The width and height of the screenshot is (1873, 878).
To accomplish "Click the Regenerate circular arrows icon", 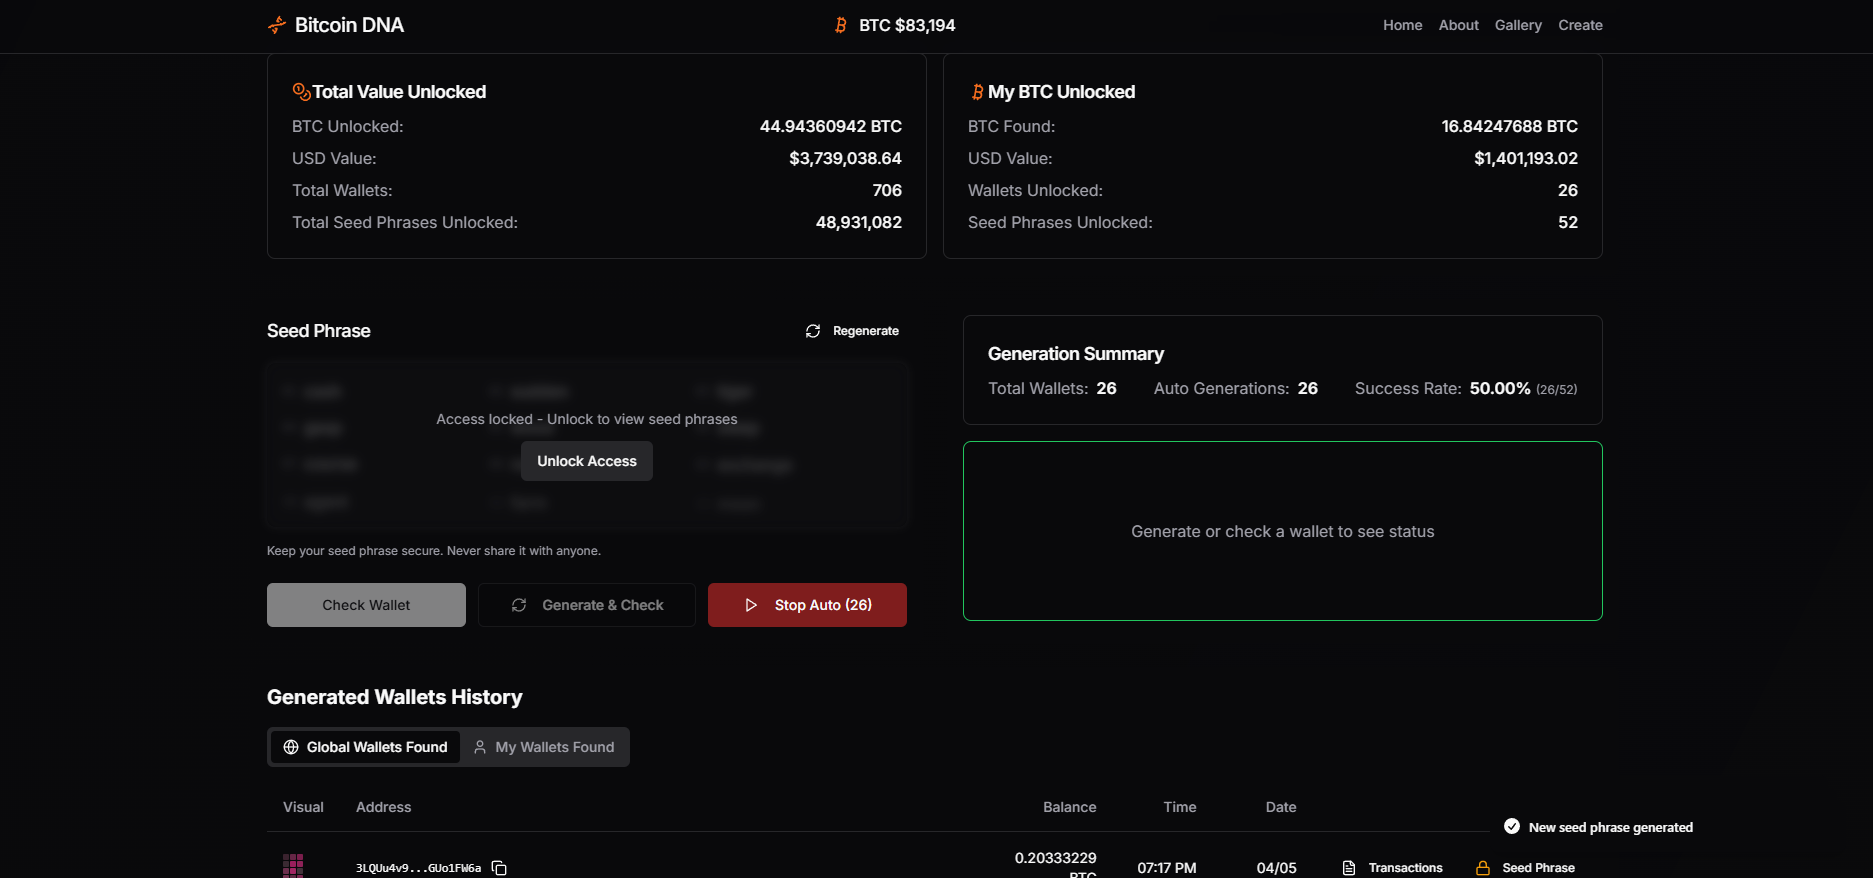I will click(813, 331).
